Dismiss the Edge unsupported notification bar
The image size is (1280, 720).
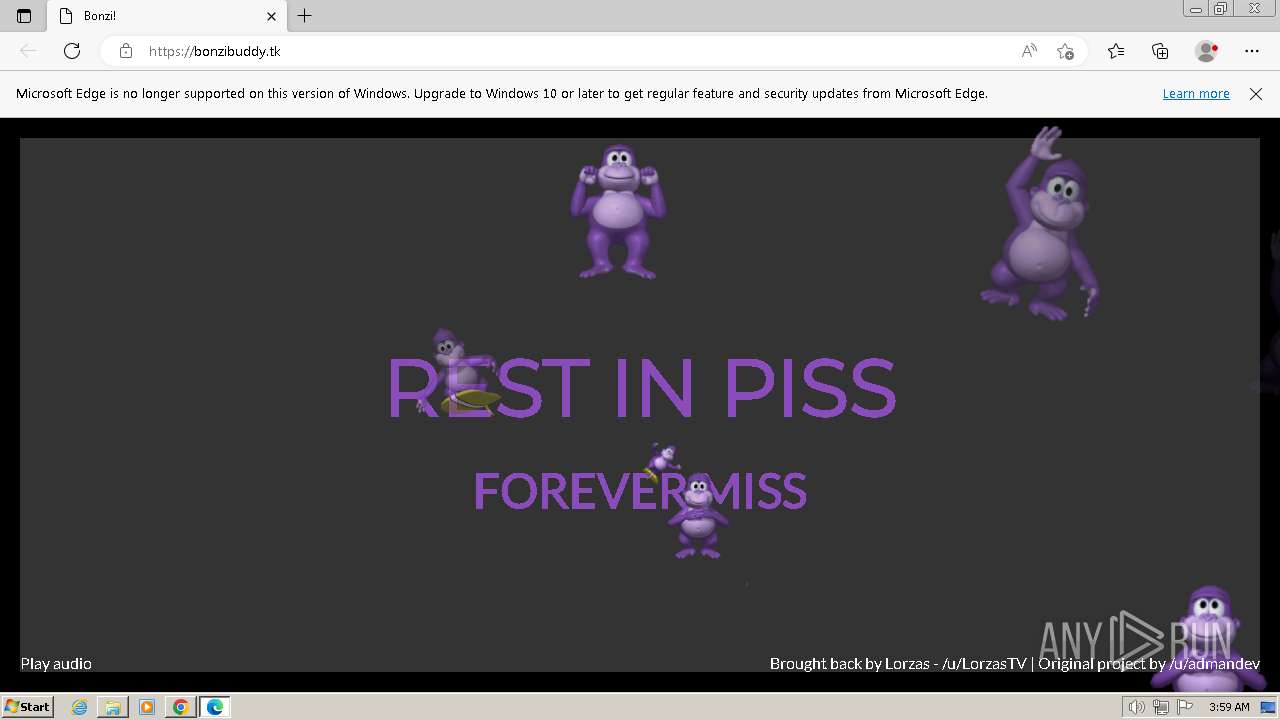(x=1256, y=93)
